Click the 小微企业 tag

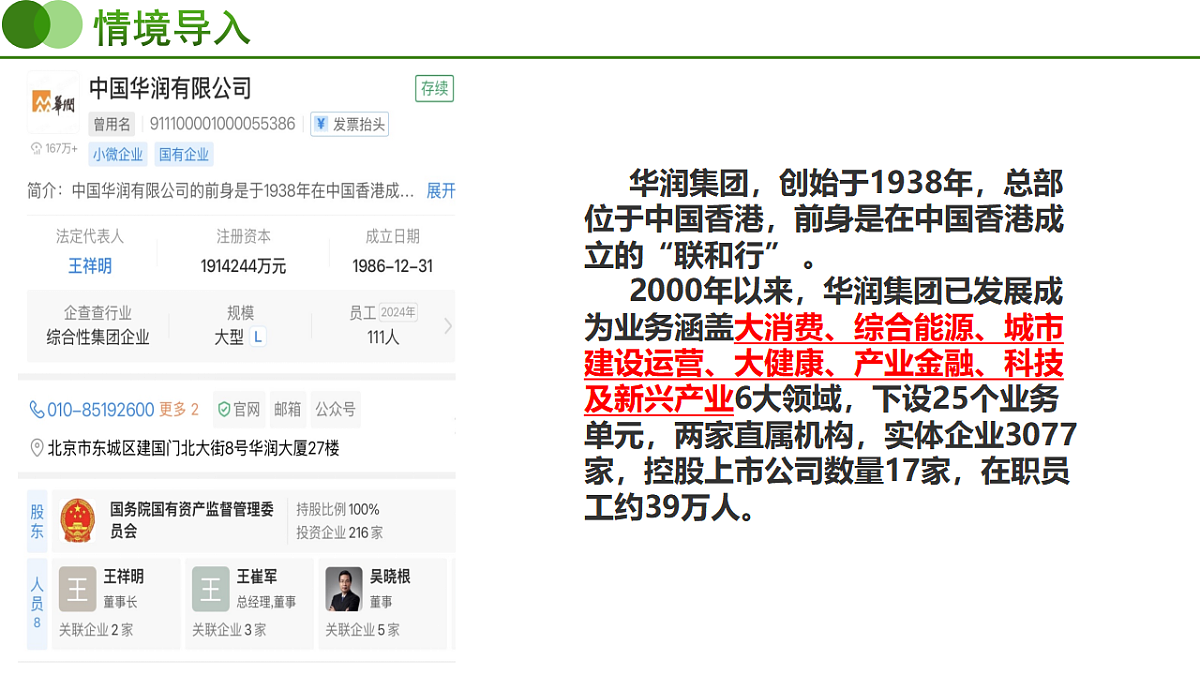click(x=118, y=154)
